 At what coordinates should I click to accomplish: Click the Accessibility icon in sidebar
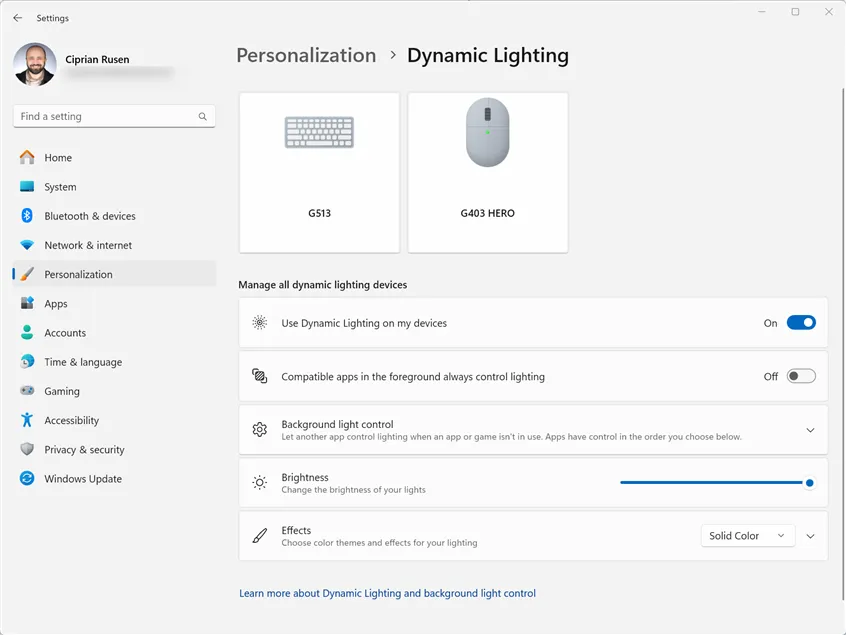(x=27, y=421)
